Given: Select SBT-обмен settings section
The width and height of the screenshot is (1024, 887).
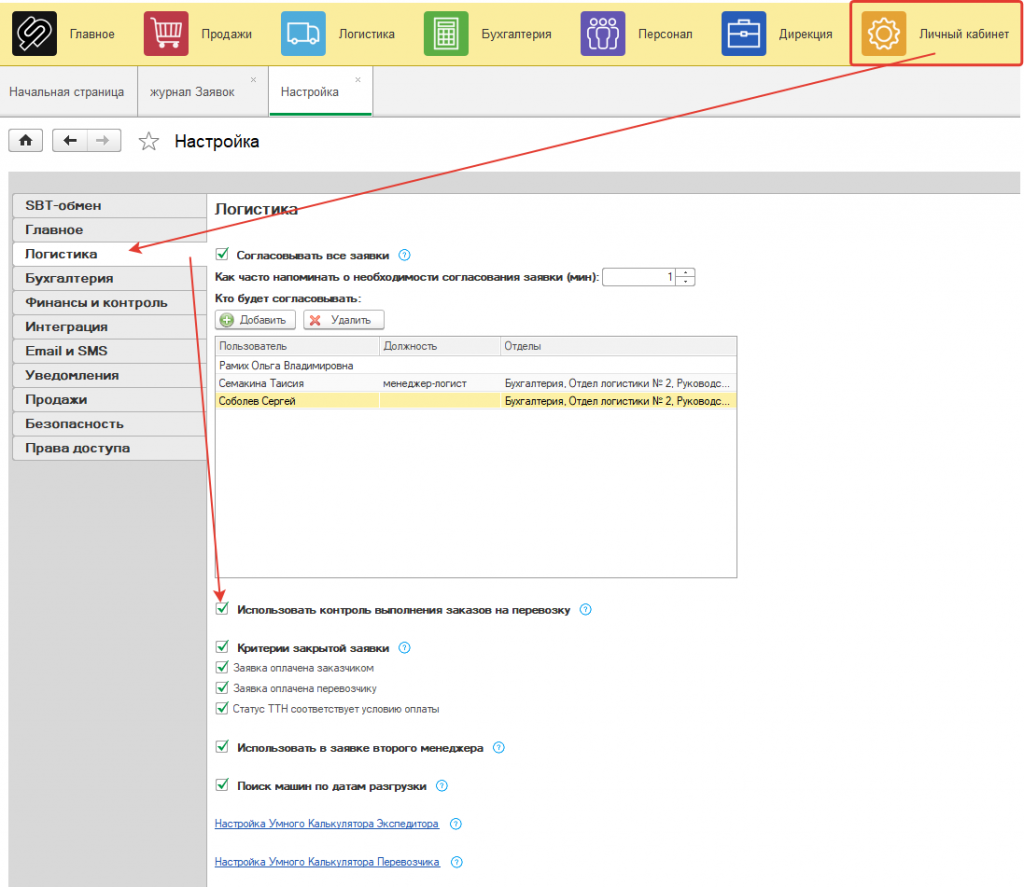Looking at the screenshot, I should click(110, 205).
